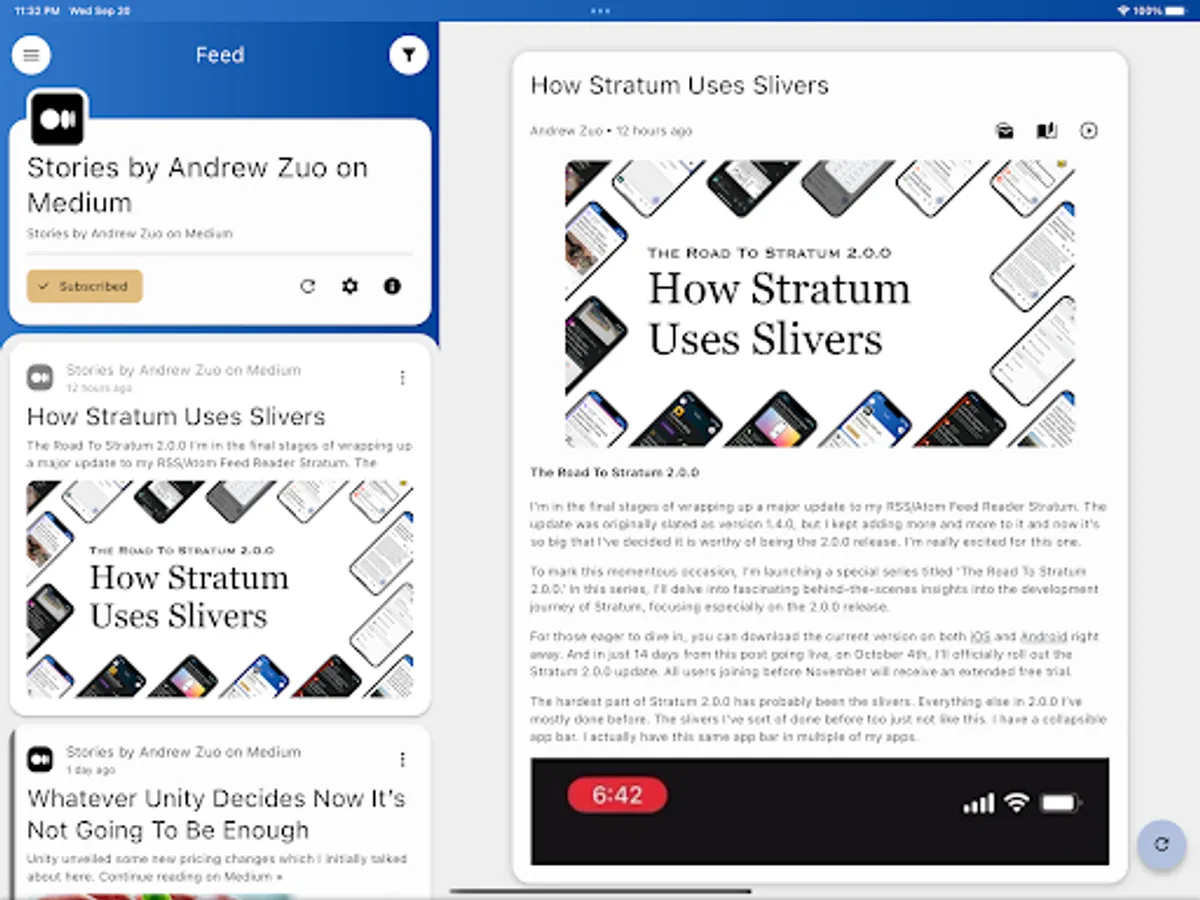Bookmark article with the book icon

click(1047, 131)
